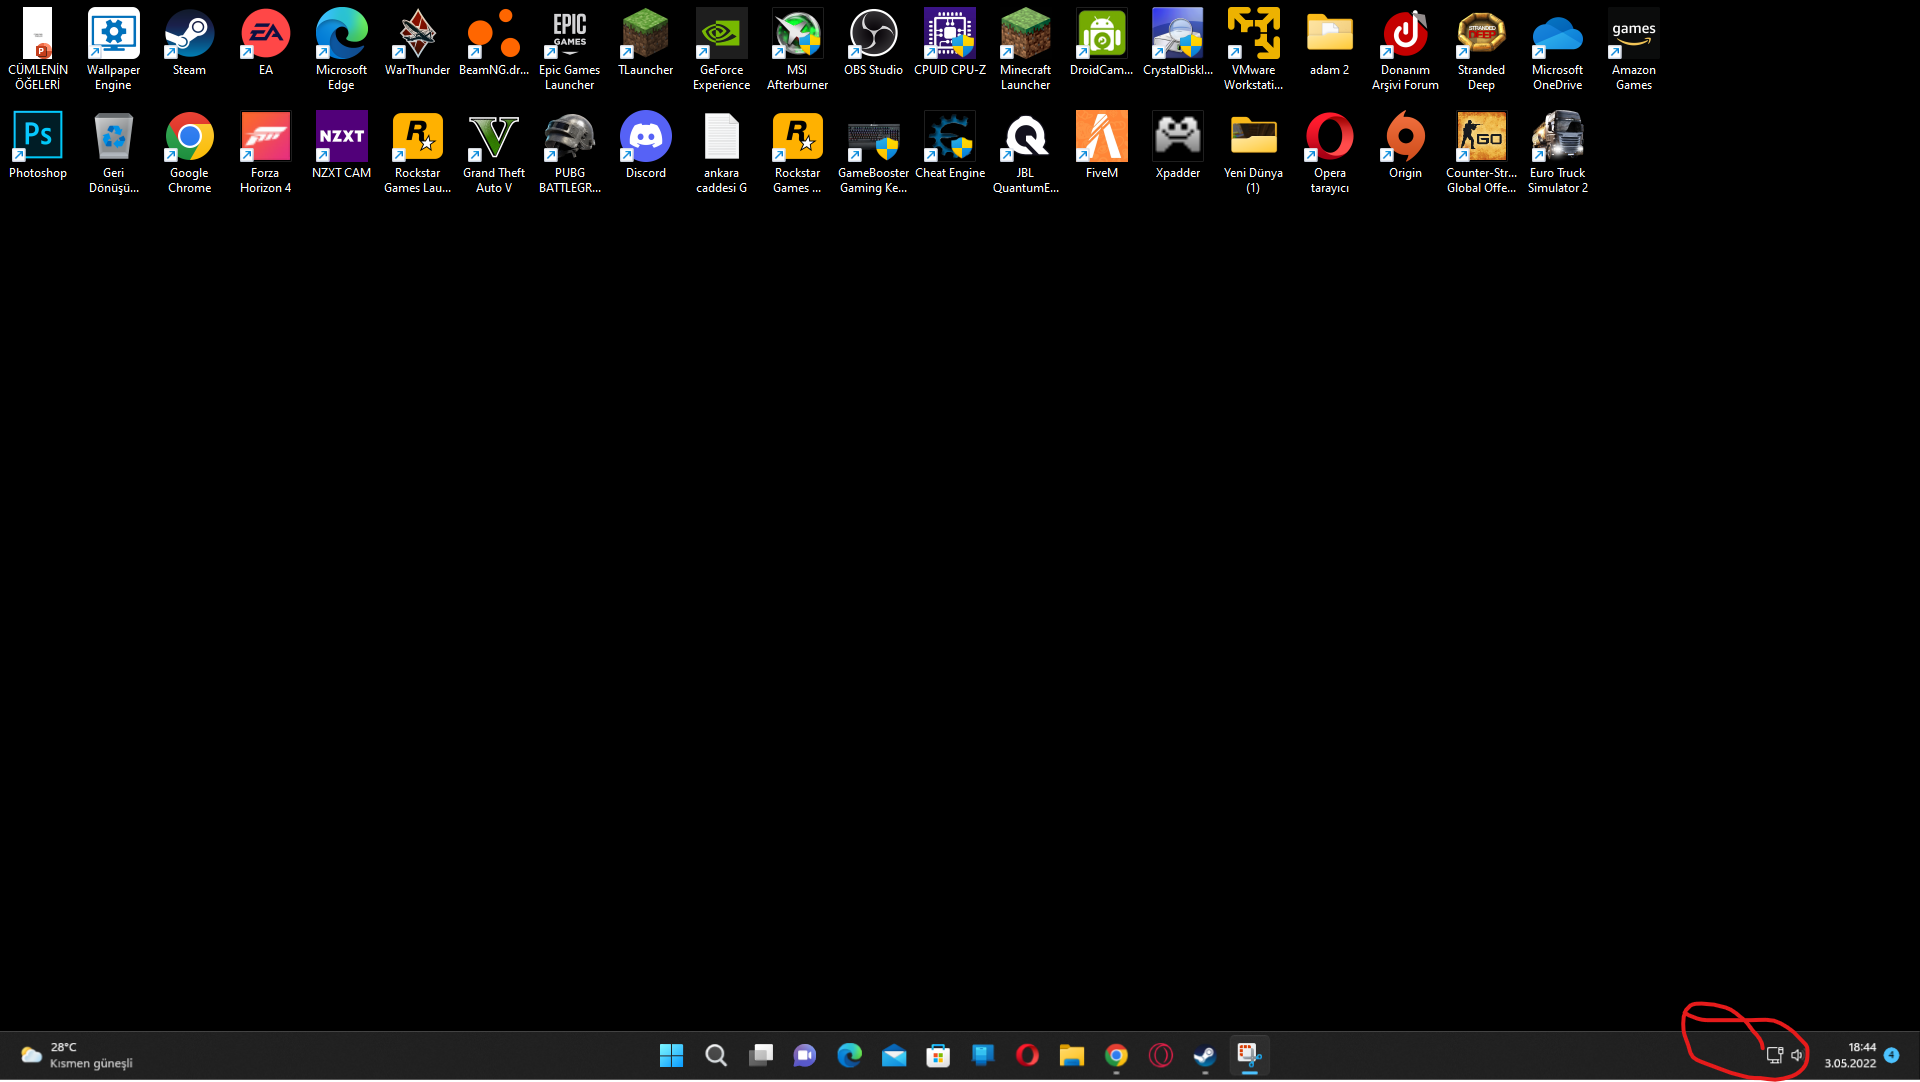The height and width of the screenshot is (1082, 1920).
Task: Select Counter-Strike Global Offensive icon
Action: (x=1481, y=153)
